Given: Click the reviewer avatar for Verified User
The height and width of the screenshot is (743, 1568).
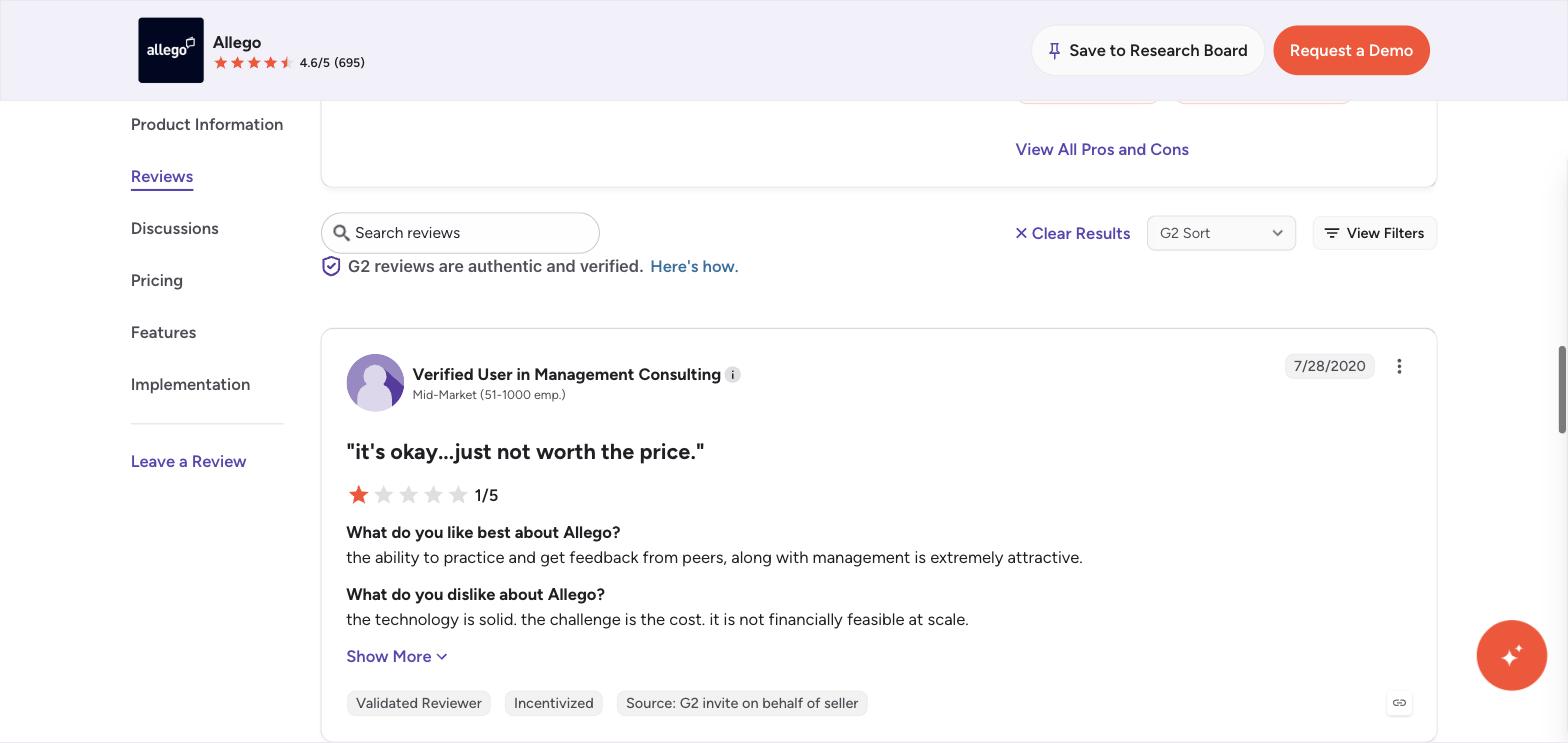Looking at the screenshot, I should [x=375, y=382].
